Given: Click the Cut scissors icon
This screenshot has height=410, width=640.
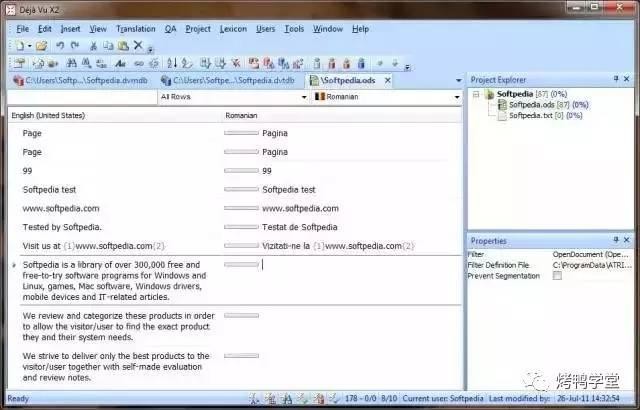Looking at the screenshot, I should pyautogui.click(x=94, y=46).
